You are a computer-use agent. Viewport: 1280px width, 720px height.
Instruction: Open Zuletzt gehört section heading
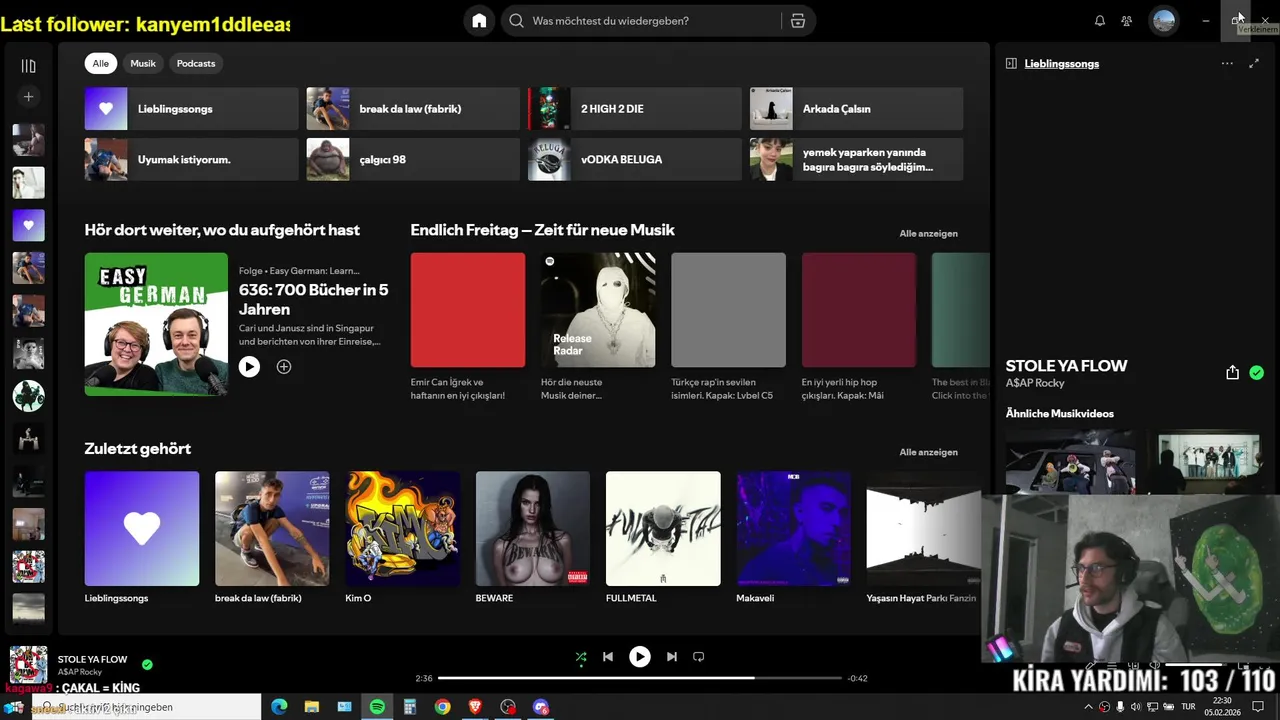(137, 449)
